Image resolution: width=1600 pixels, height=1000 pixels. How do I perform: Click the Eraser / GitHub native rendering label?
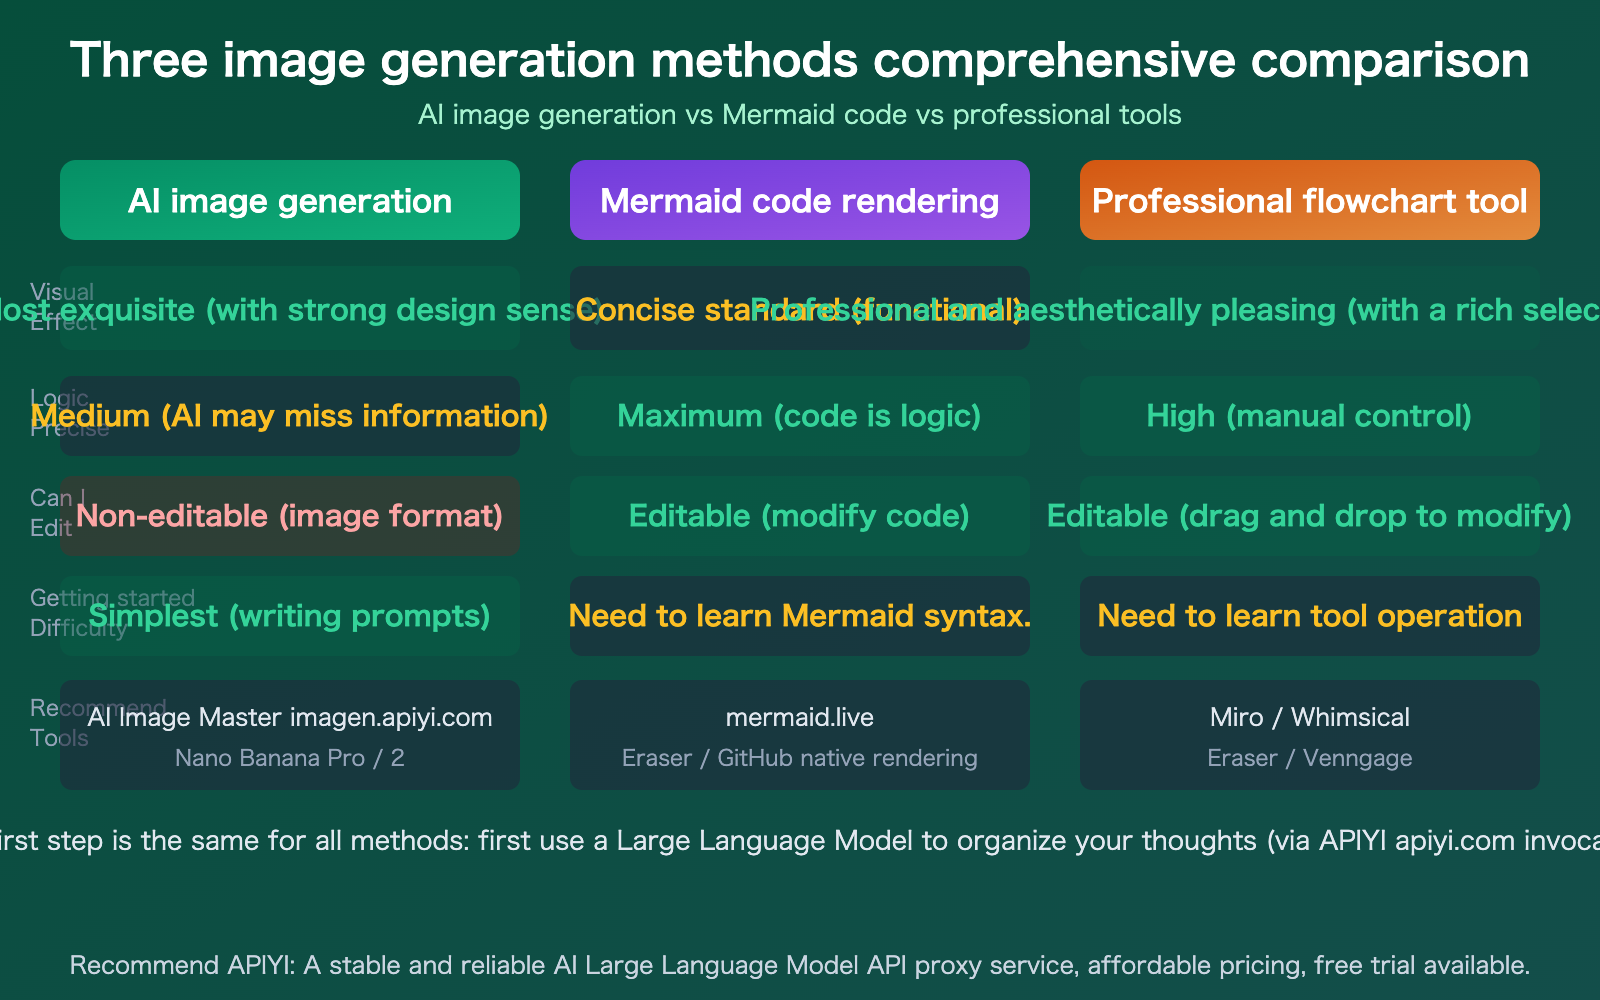click(799, 758)
